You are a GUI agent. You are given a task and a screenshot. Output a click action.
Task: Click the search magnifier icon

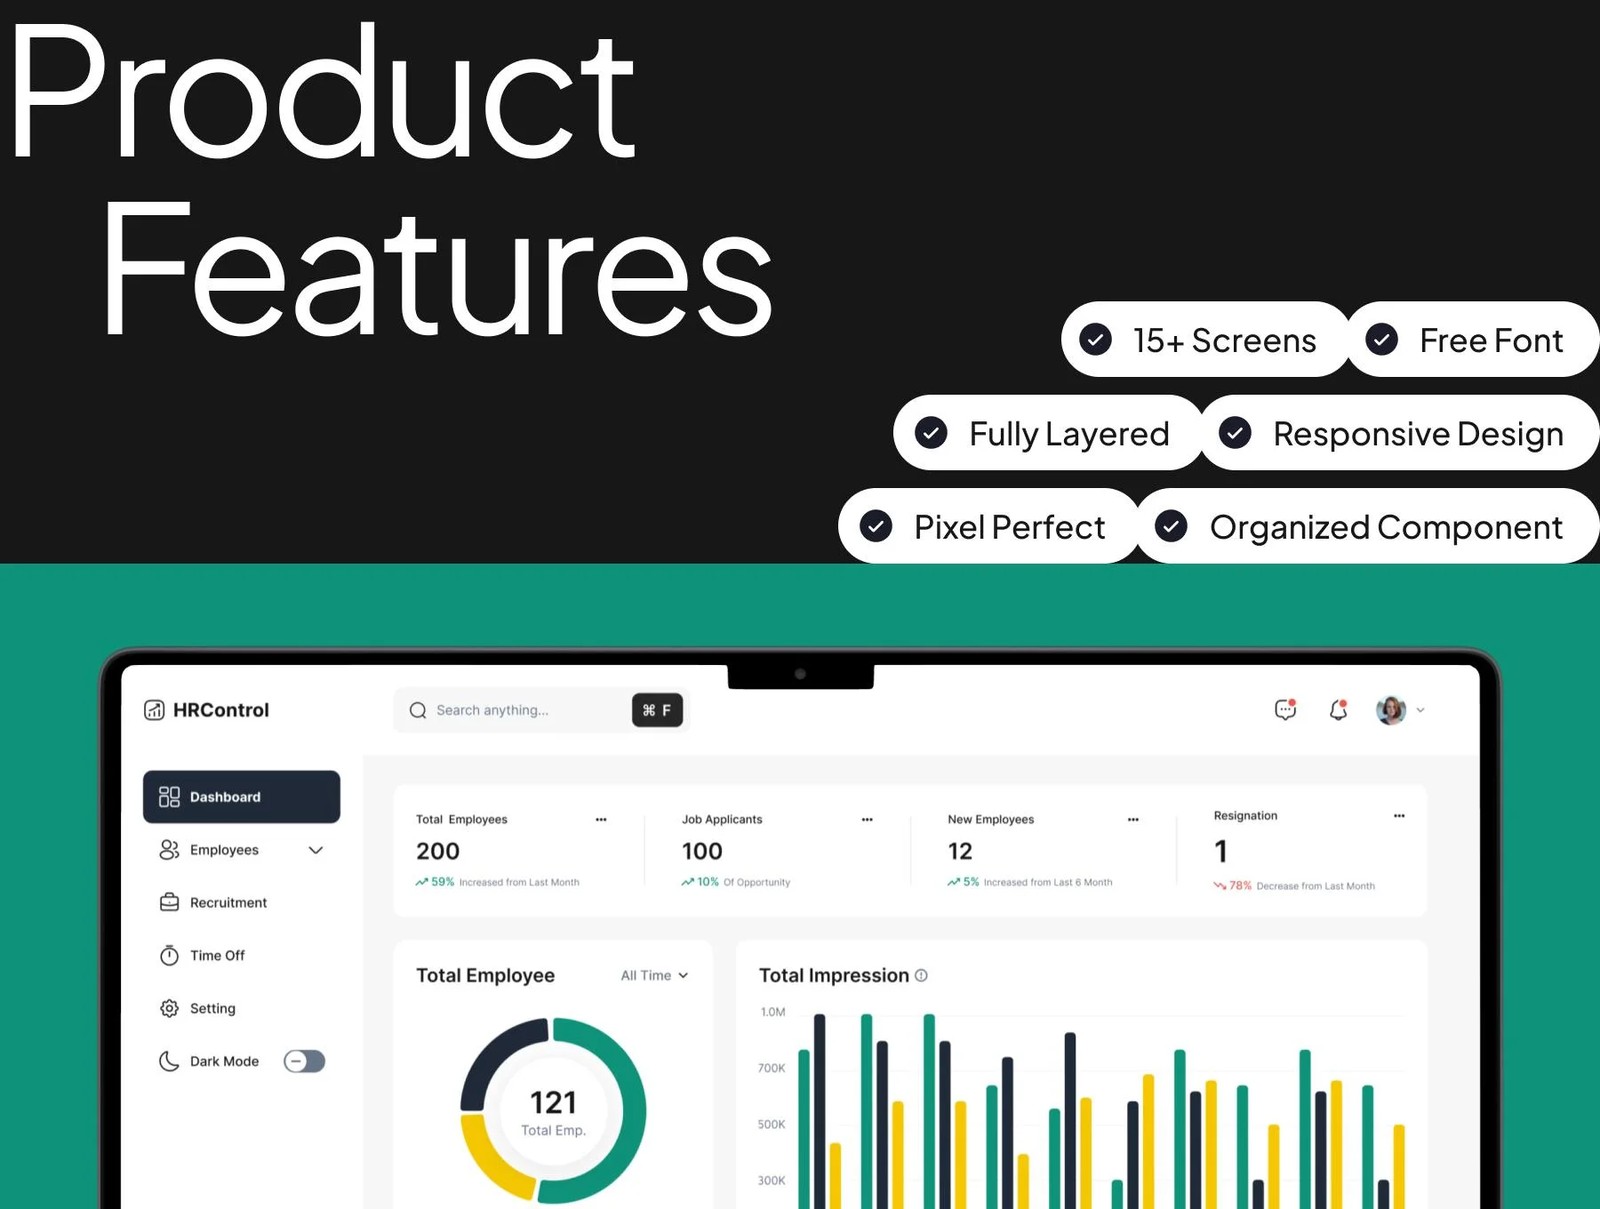(418, 710)
